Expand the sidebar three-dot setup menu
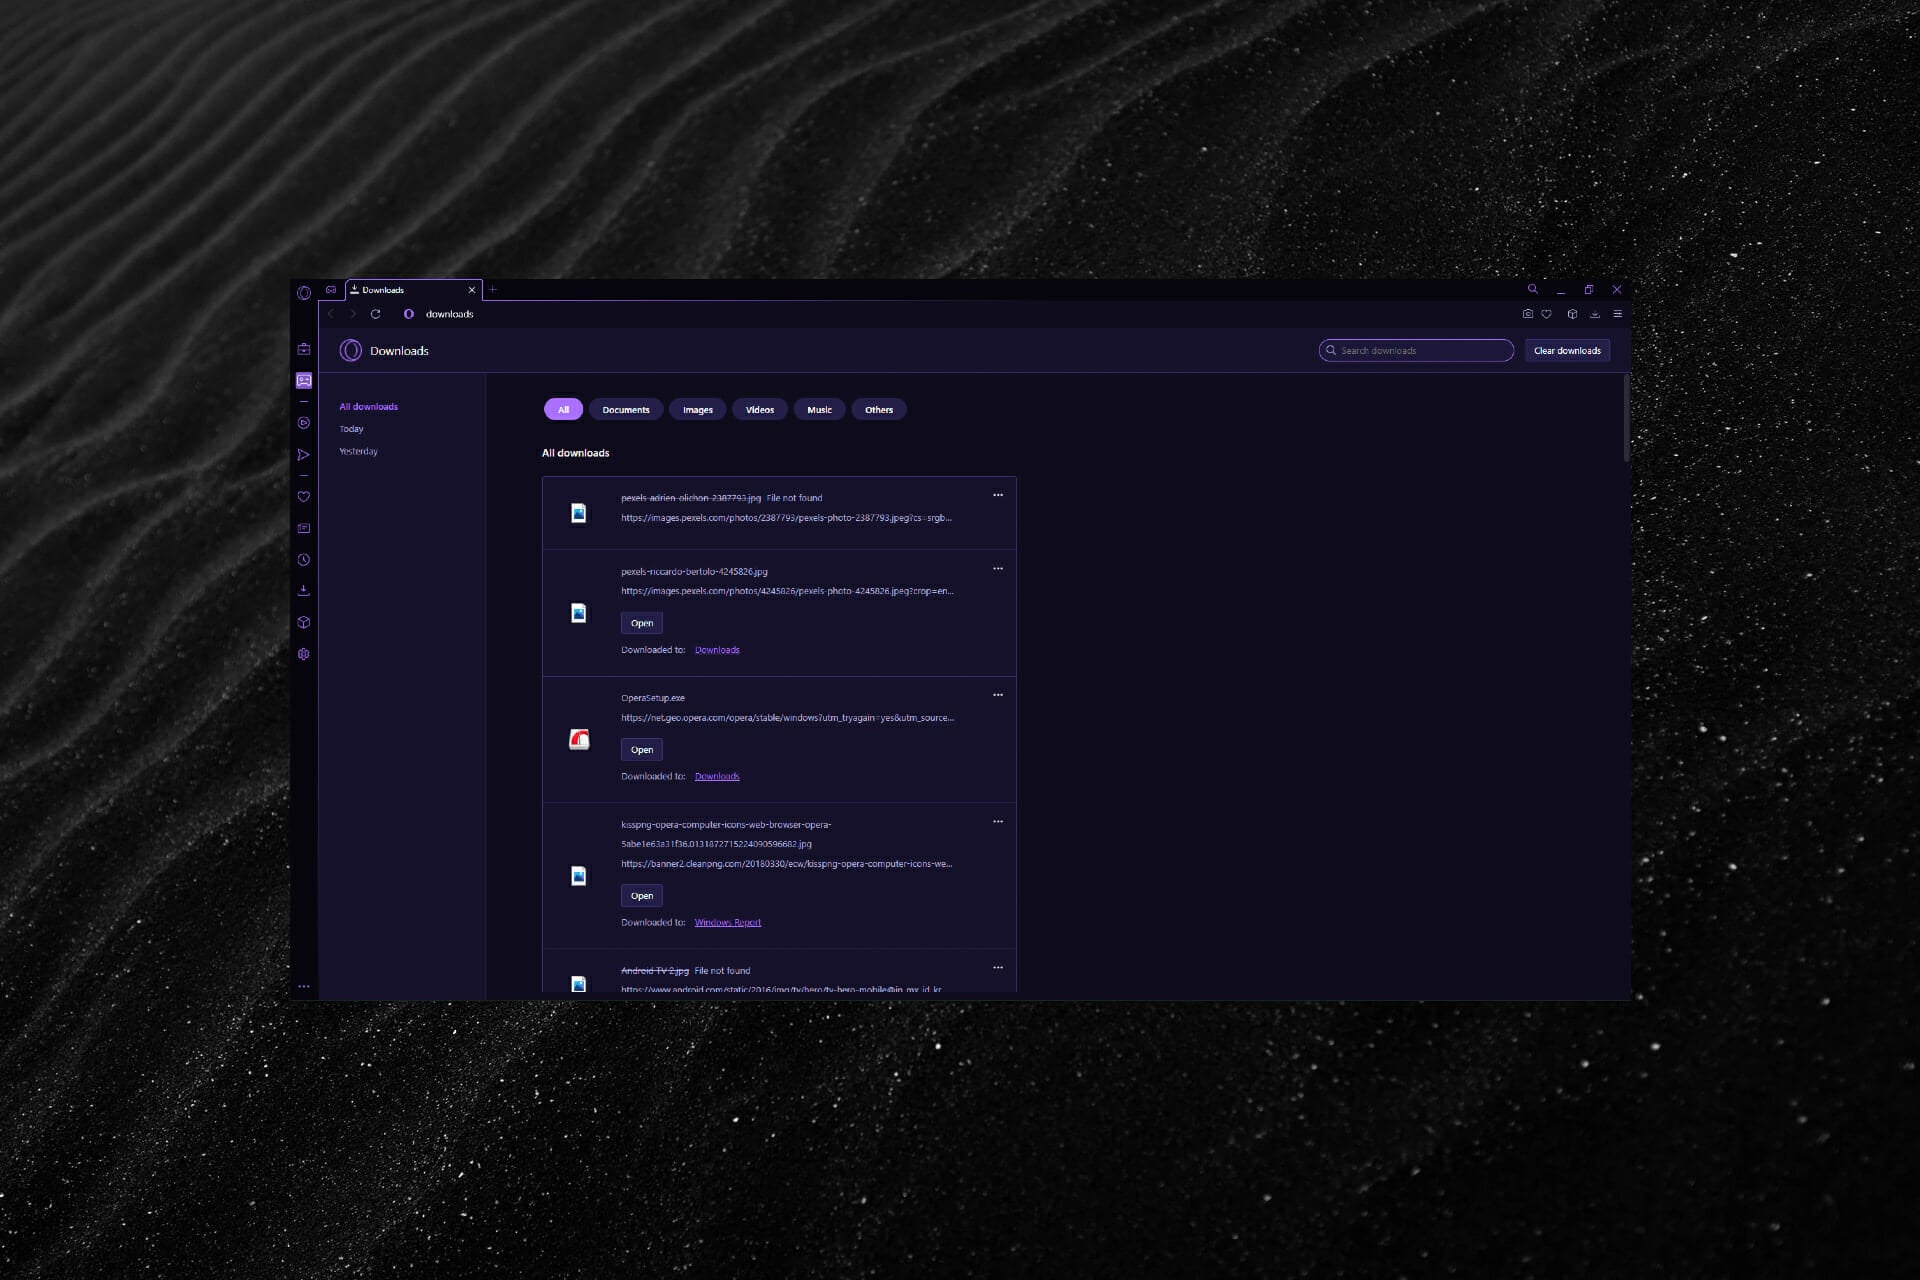Screen dimensions: 1920x1280 [304, 987]
